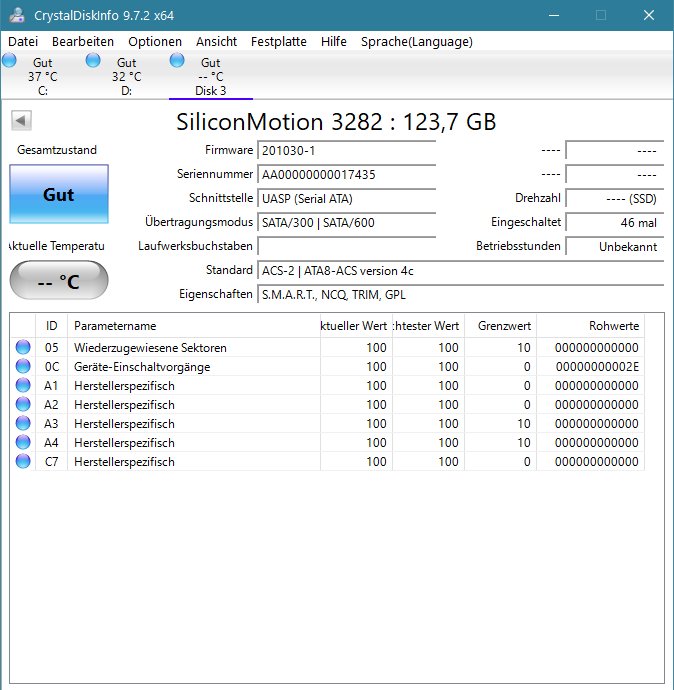Select the Geräte-Einschaltvorgänge row text
The width and height of the screenshot is (674, 690).
click(x=142, y=367)
